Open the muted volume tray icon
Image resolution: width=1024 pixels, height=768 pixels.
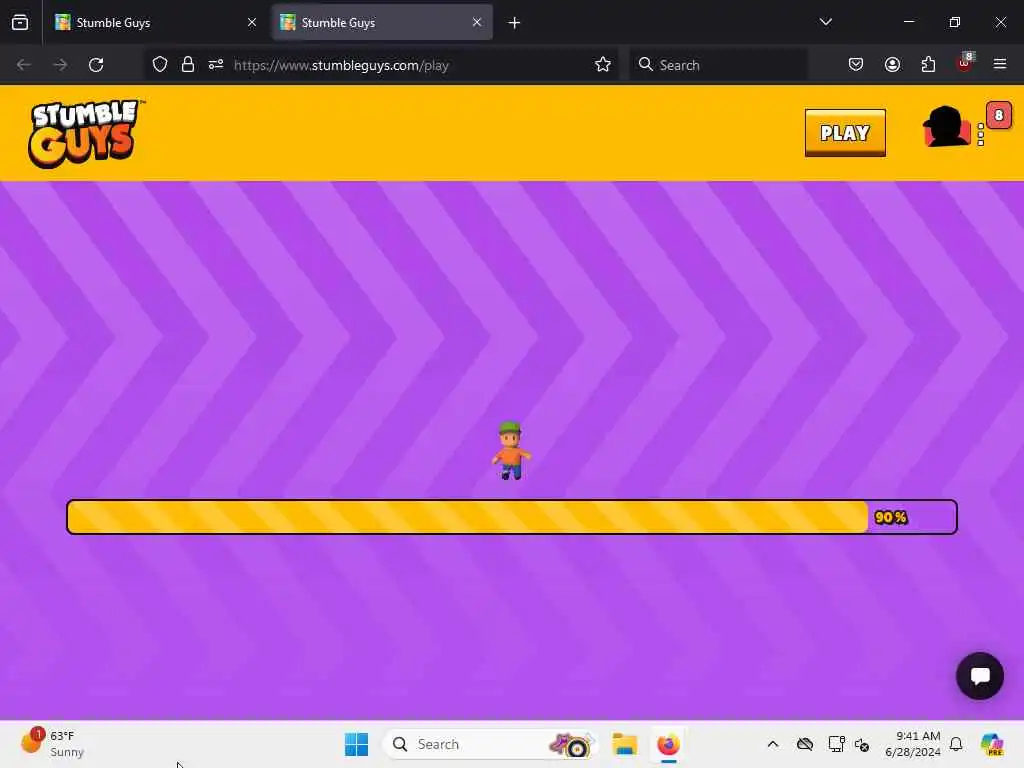[862, 744]
